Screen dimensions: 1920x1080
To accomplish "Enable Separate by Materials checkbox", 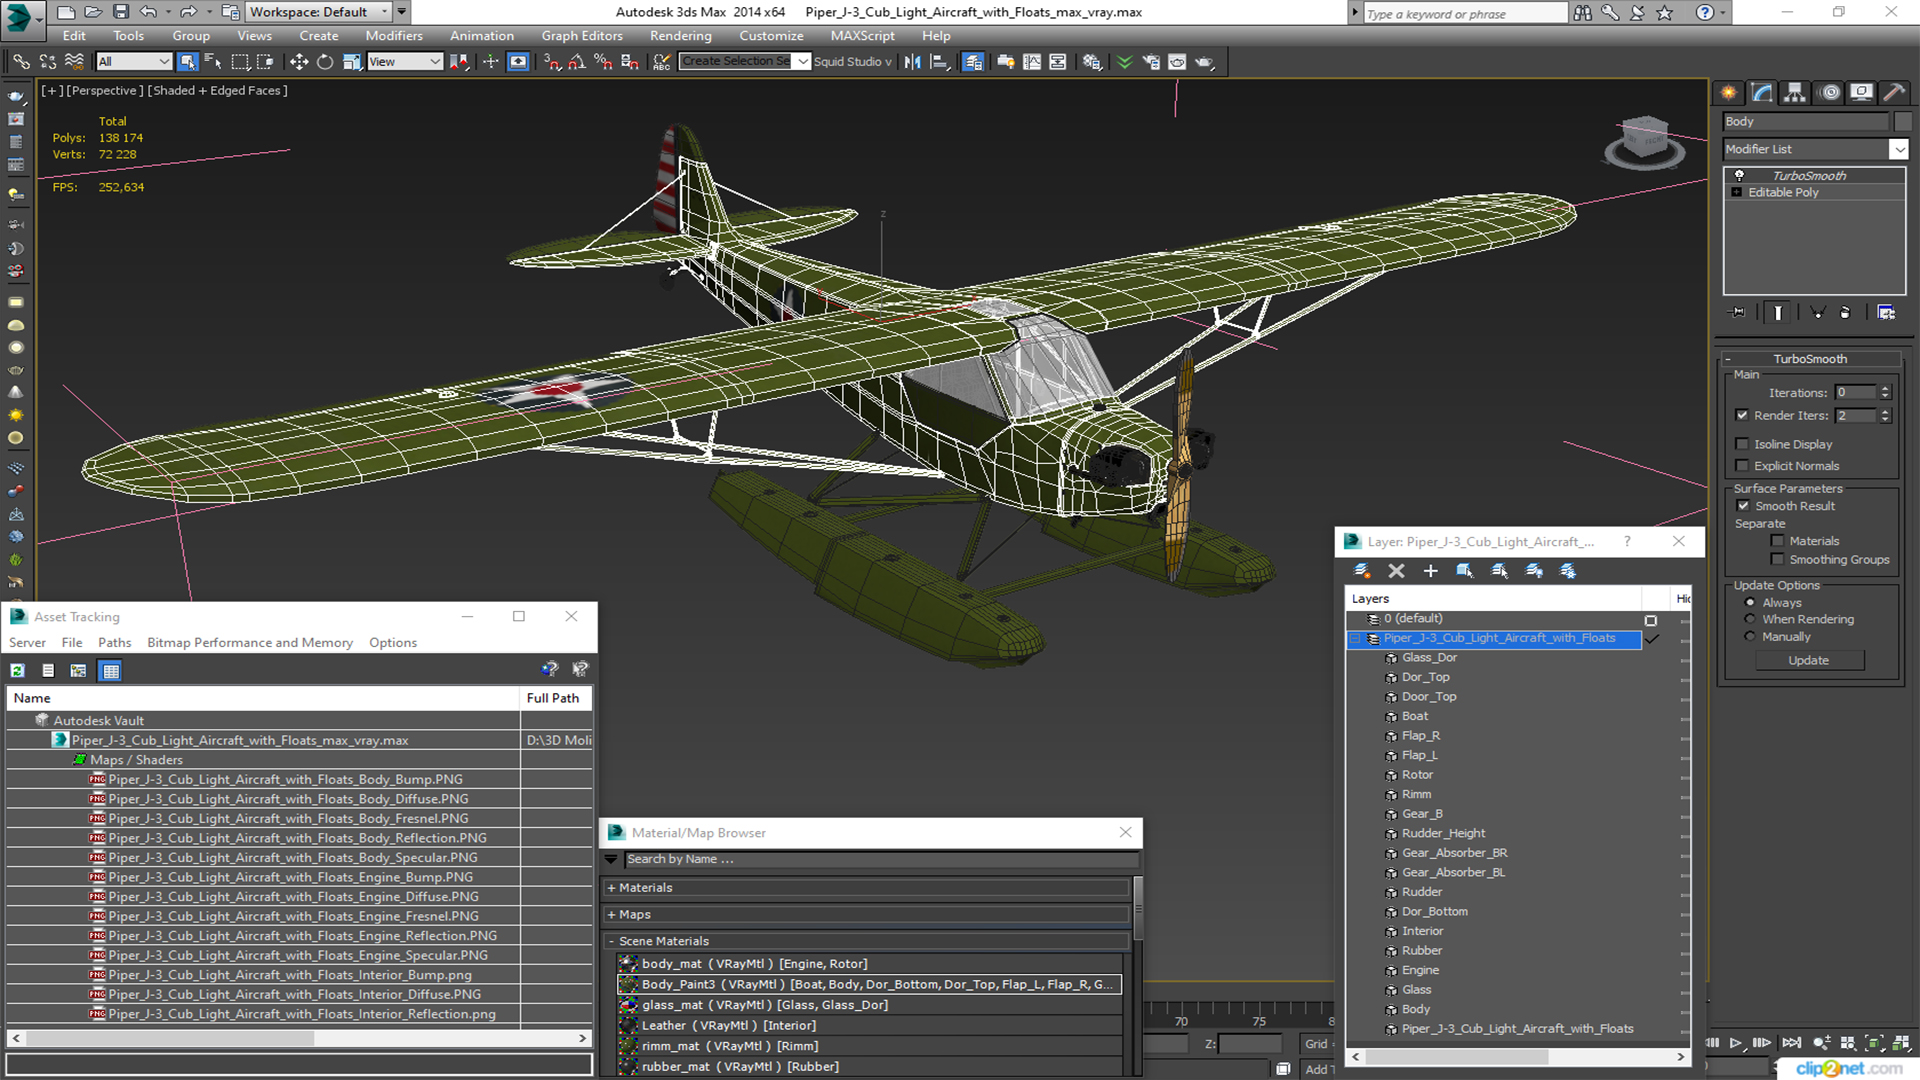I will pyautogui.click(x=1777, y=541).
